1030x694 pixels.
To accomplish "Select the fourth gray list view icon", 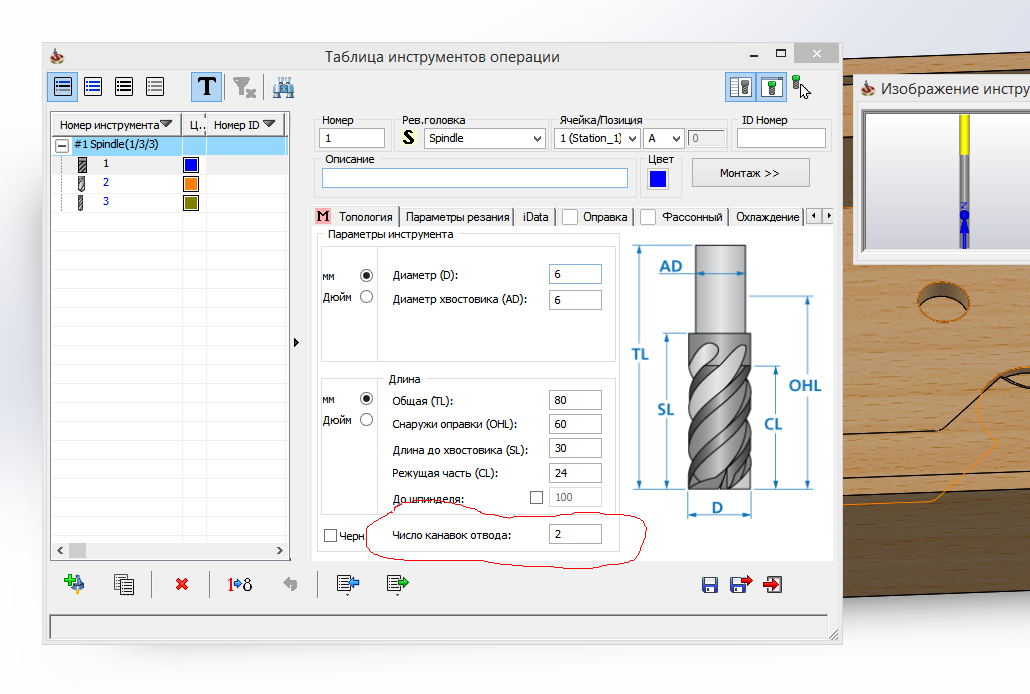I will point(155,87).
